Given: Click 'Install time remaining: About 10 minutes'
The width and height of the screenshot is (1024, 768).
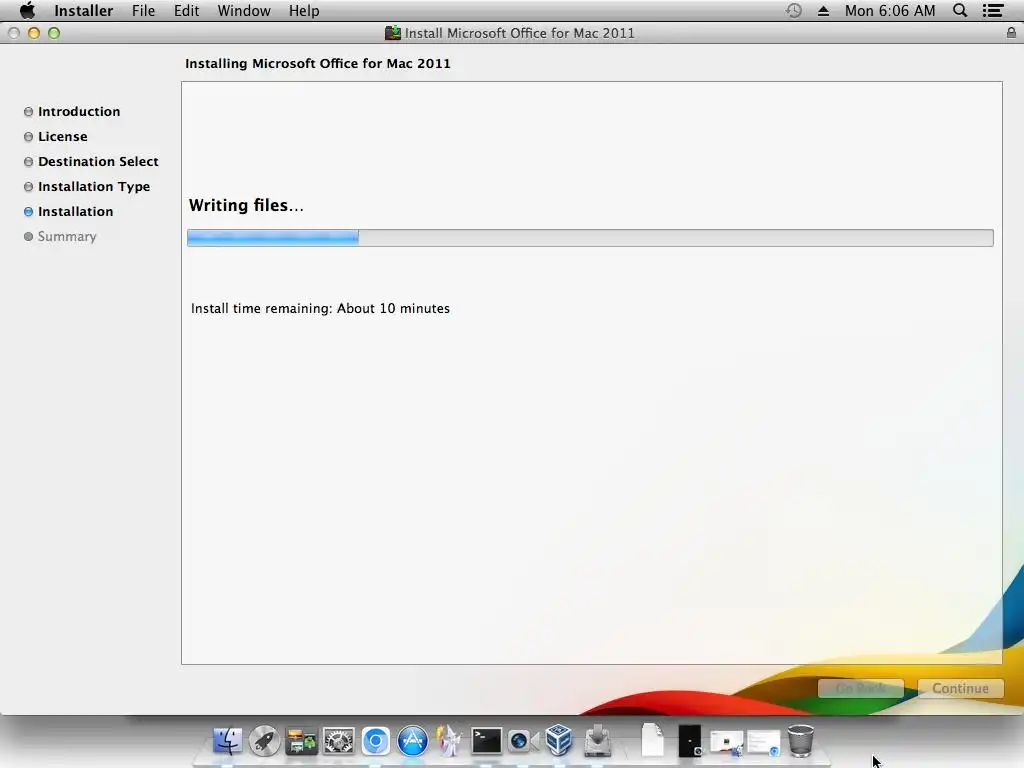Looking at the screenshot, I should click(320, 308).
